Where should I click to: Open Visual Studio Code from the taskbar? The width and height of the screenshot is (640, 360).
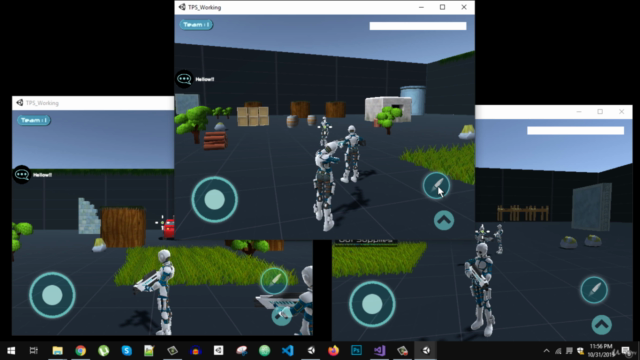[288, 351]
